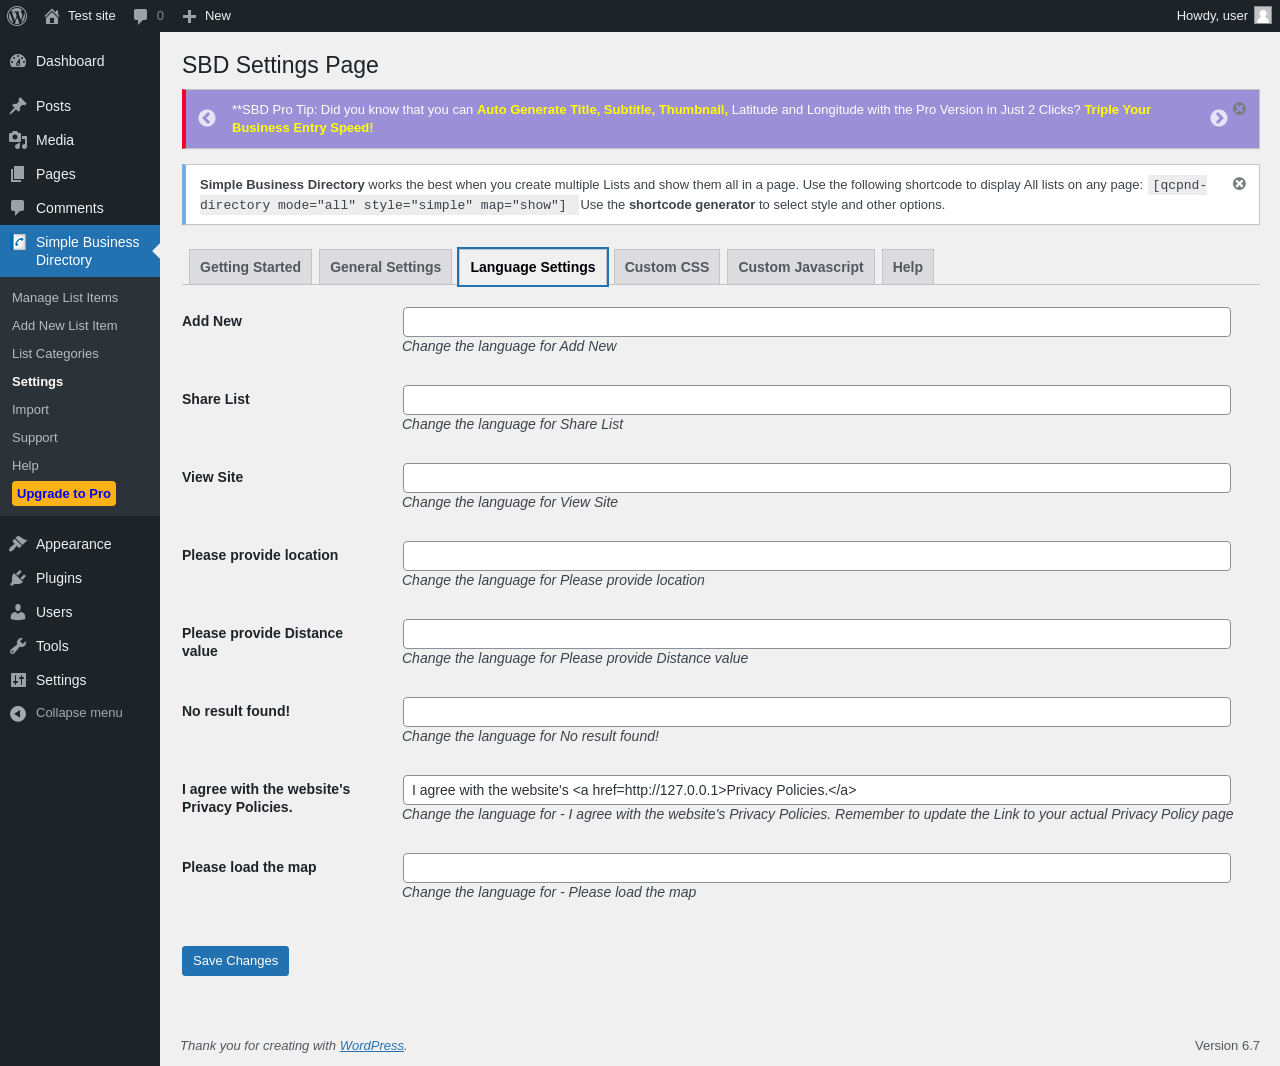Open the General Settings tab
Screen dimensions: 1280x1066
[386, 267]
